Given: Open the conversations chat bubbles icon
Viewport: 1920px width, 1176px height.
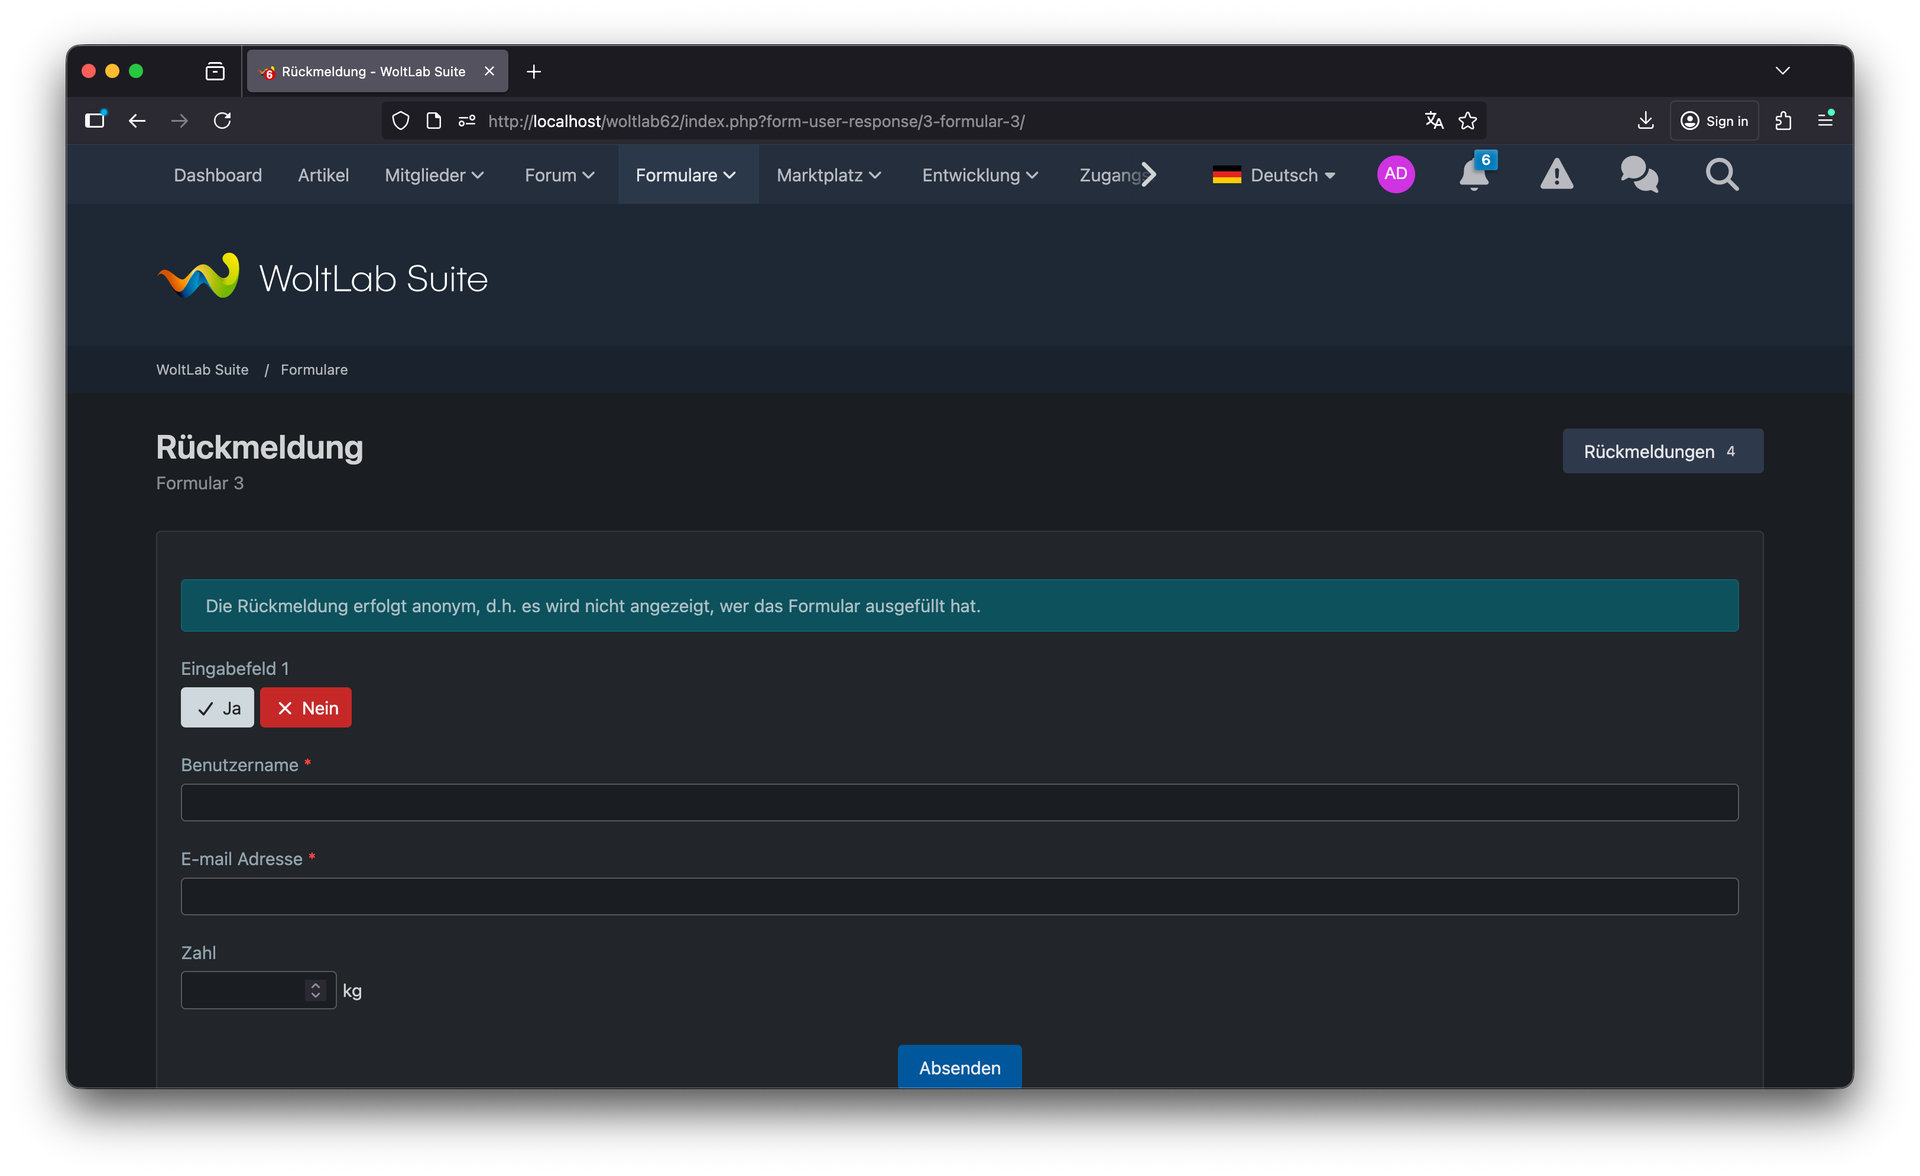Looking at the screenshot, I should click(1639, 175).
